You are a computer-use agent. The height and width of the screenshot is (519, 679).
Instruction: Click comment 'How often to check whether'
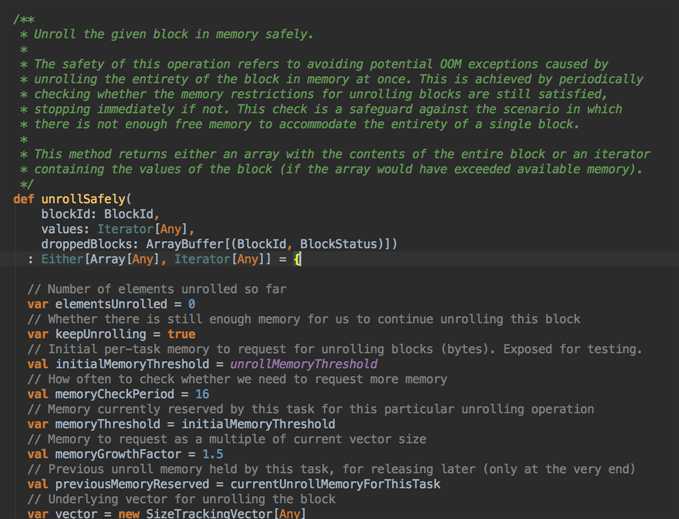point(237,379)
